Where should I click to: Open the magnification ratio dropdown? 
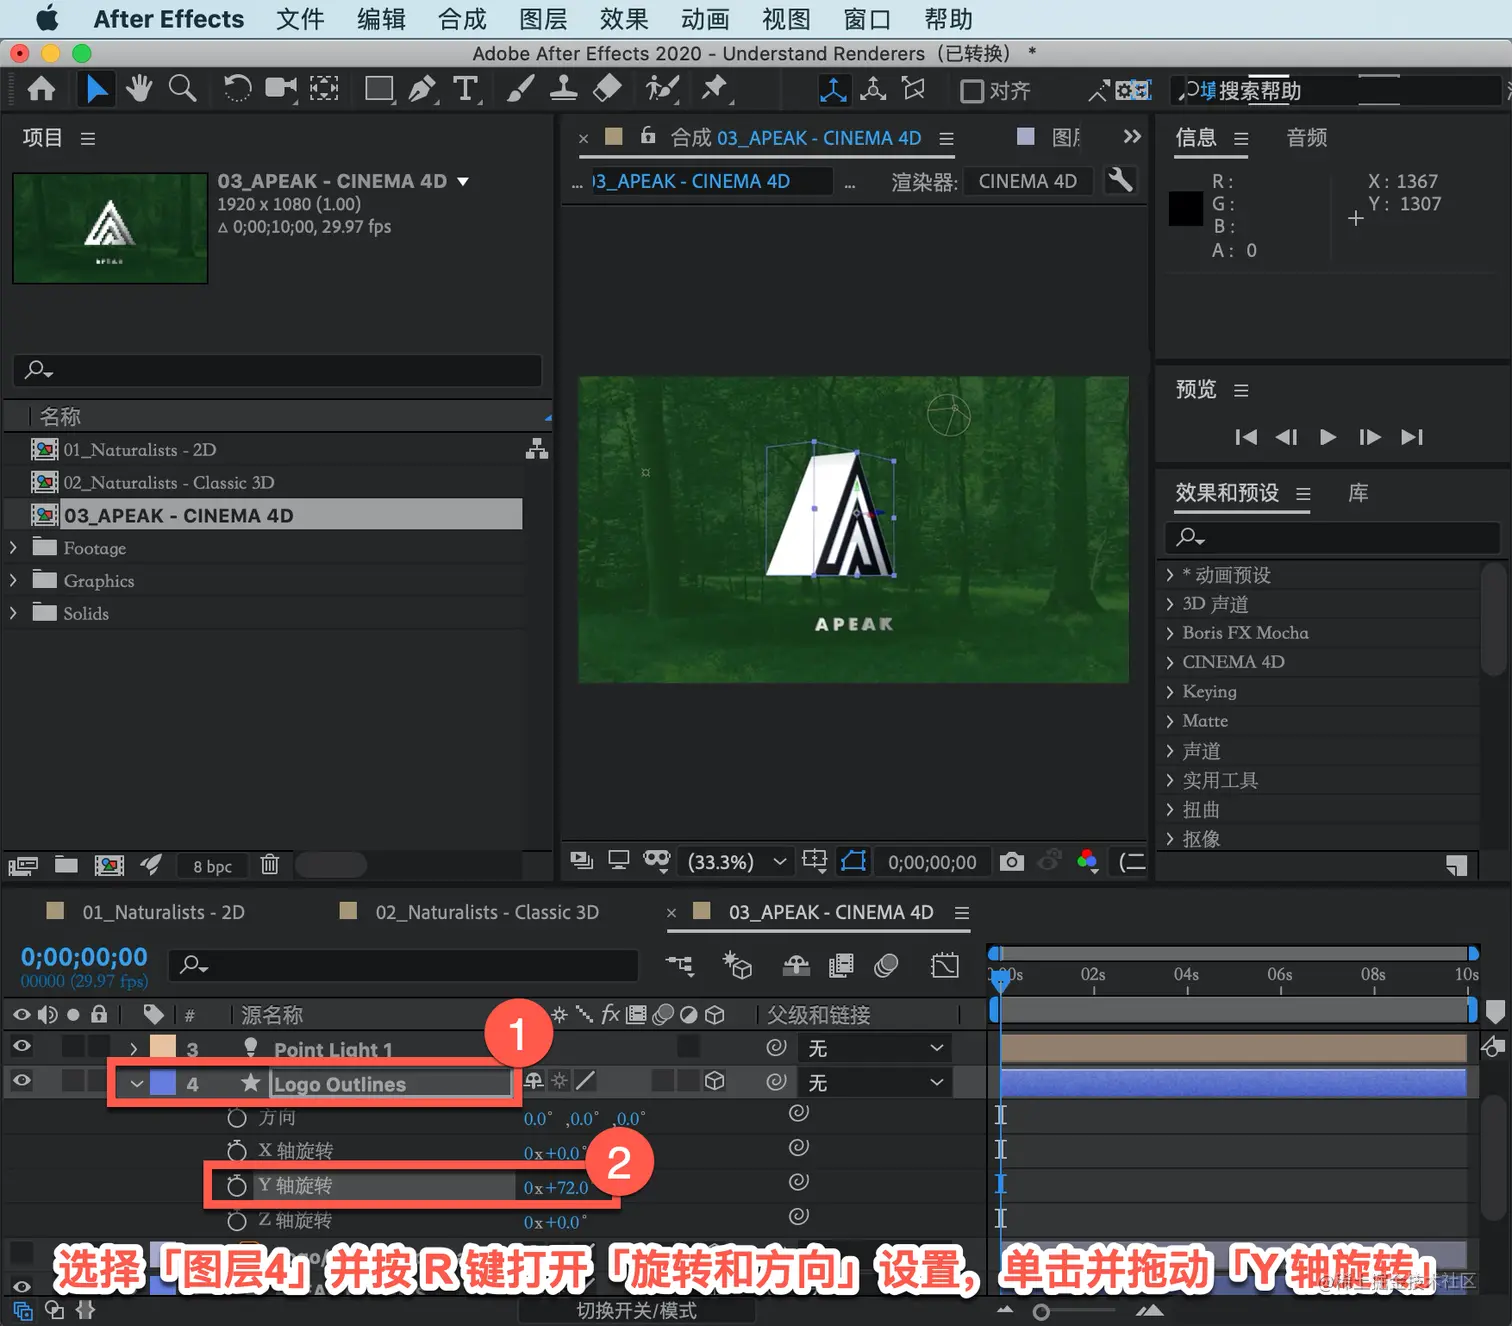click(739, 862)
